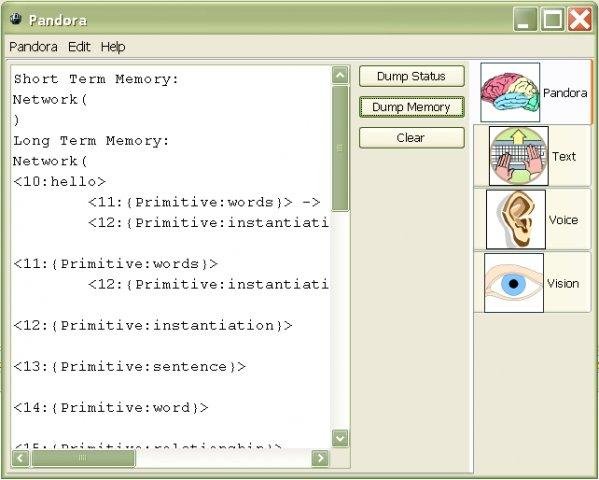Click the '<14:{Primitive:word}>' line
Viewport: 599px width, 480px height.
(x=111, y=408)
